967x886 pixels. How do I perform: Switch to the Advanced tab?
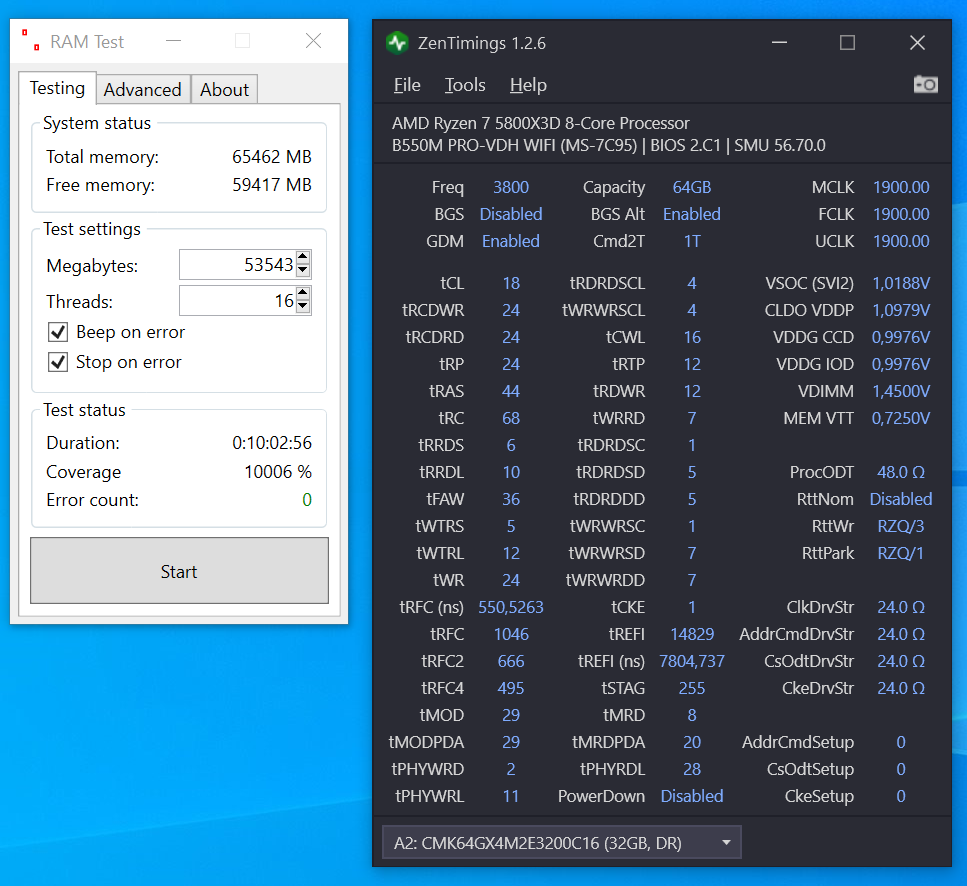coord(142,89)
